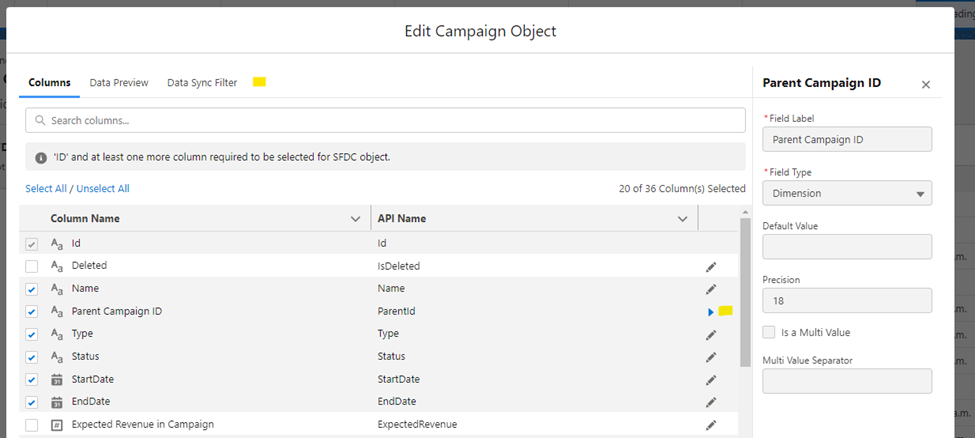
Task: Uncheck the Status column checkbox
Action: tap(32, 357)
